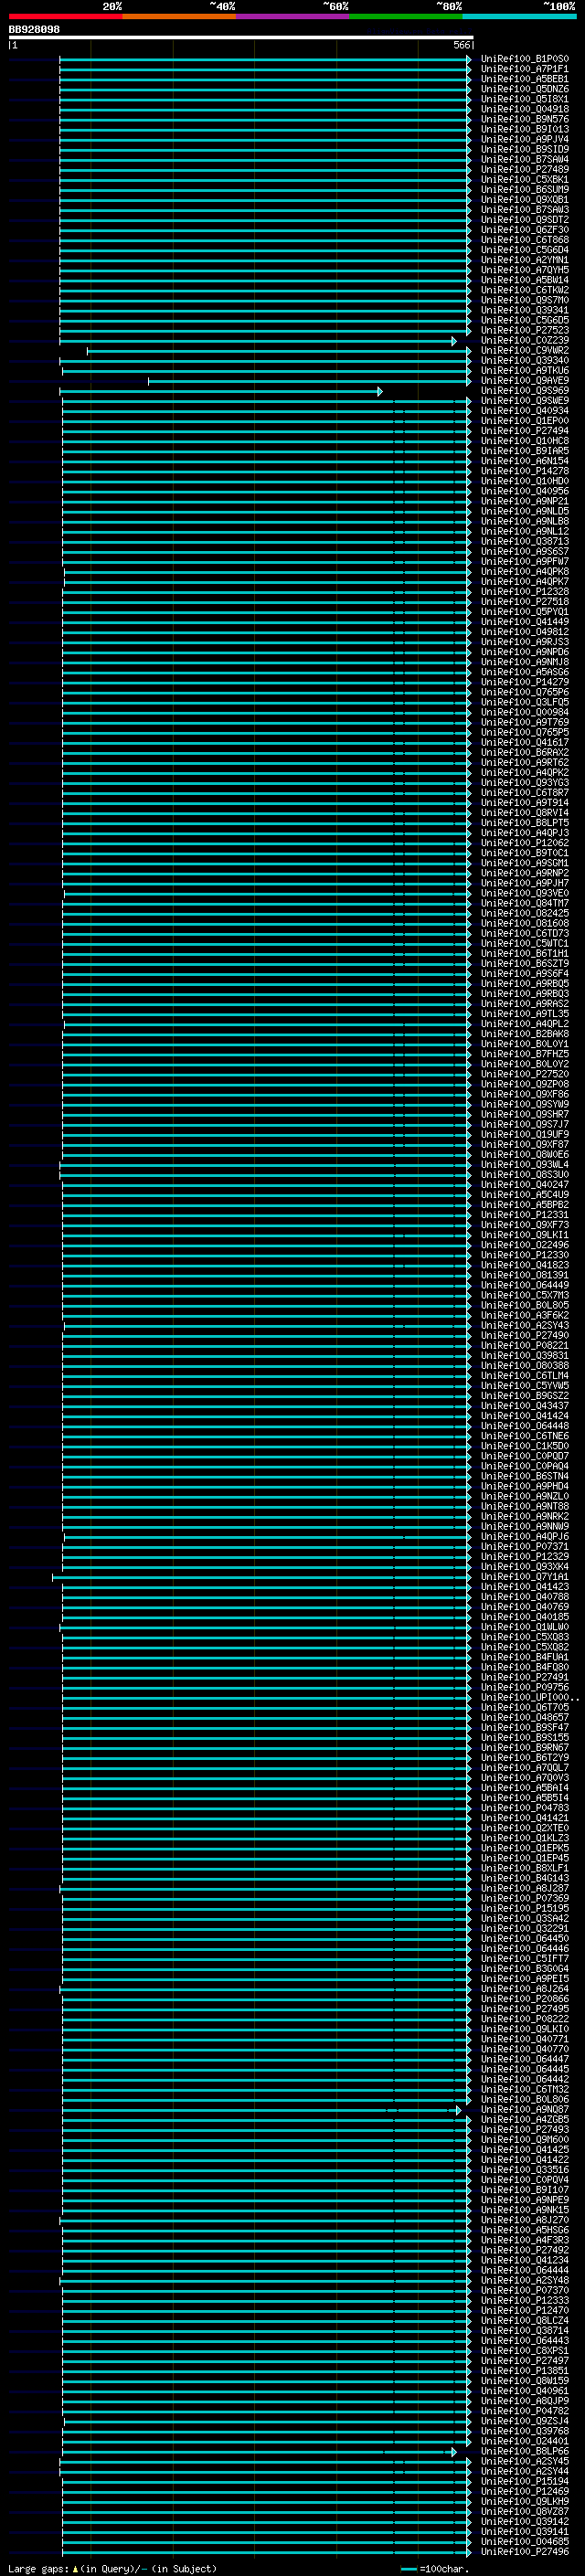Viewport: 585px width, 2576px height.
Task: Select hit UniRef100_P15195
Action: pos(524,1908)
